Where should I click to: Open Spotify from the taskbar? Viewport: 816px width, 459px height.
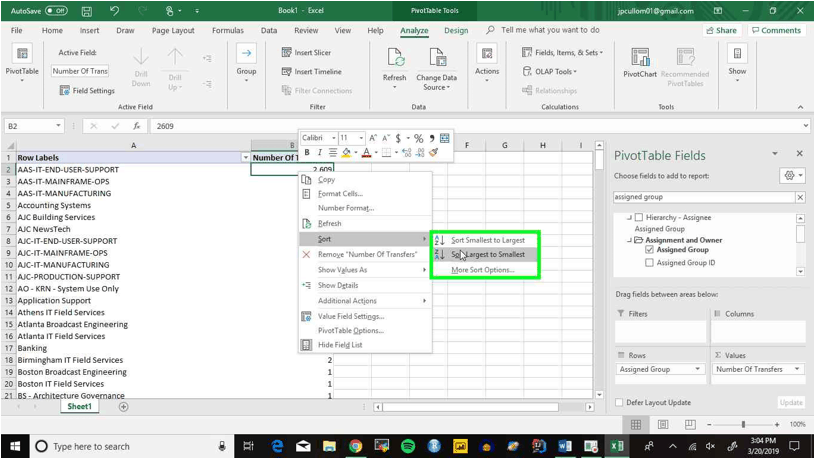(408, 446)
